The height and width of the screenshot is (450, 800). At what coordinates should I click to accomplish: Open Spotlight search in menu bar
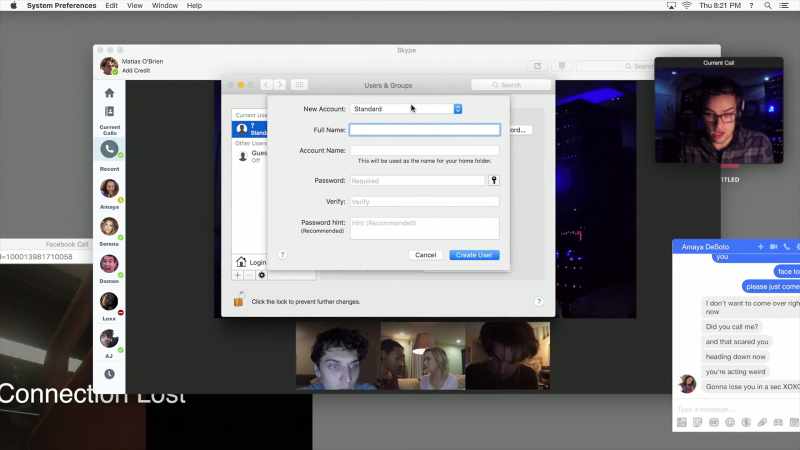tap(767, 6)
